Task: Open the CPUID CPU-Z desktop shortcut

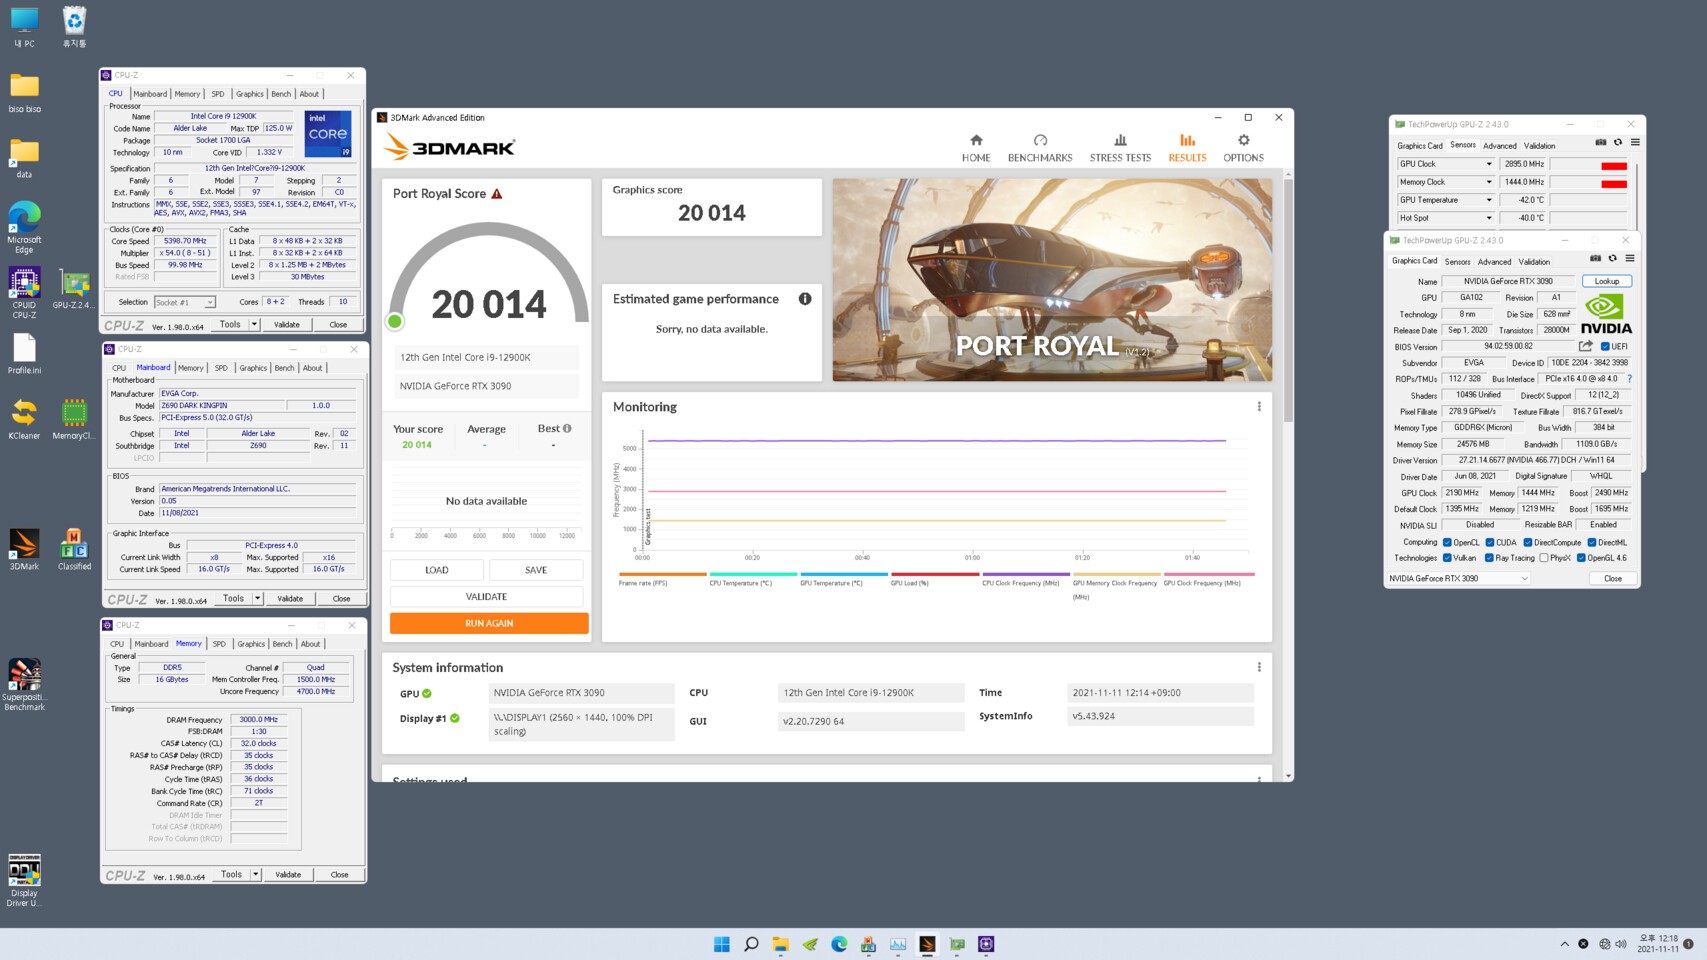Action: [24, 292]
